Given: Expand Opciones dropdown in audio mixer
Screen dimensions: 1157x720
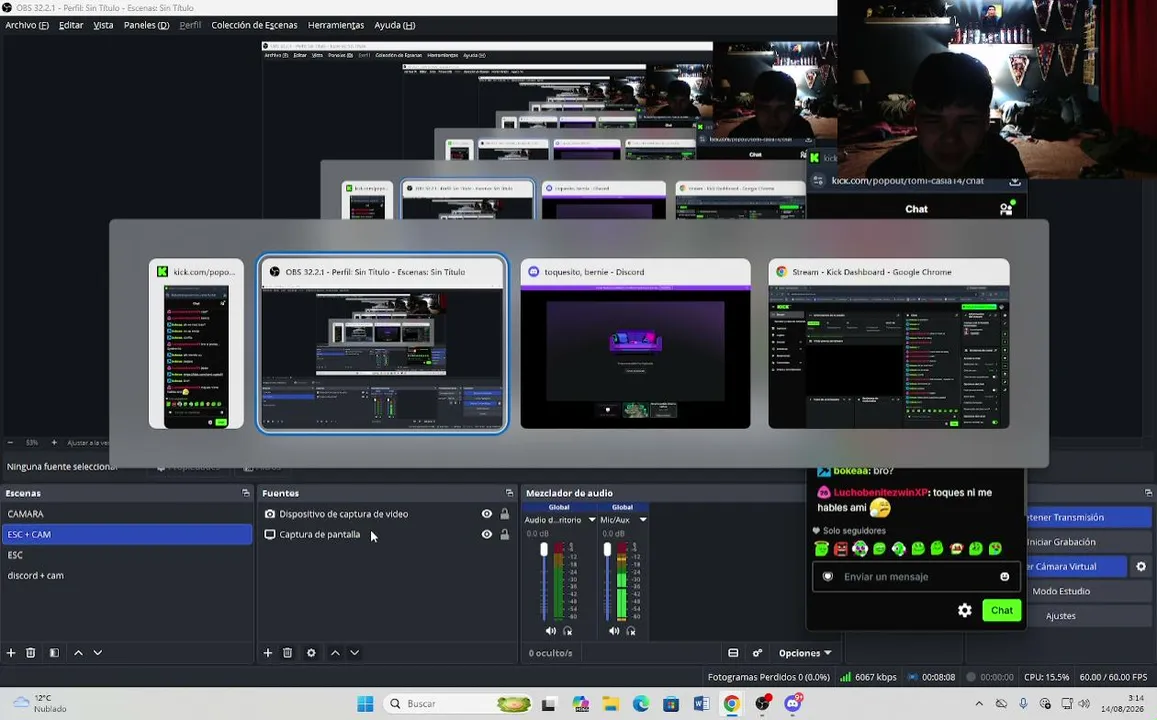Looking at the screenshot, I should tap(805, 653).
